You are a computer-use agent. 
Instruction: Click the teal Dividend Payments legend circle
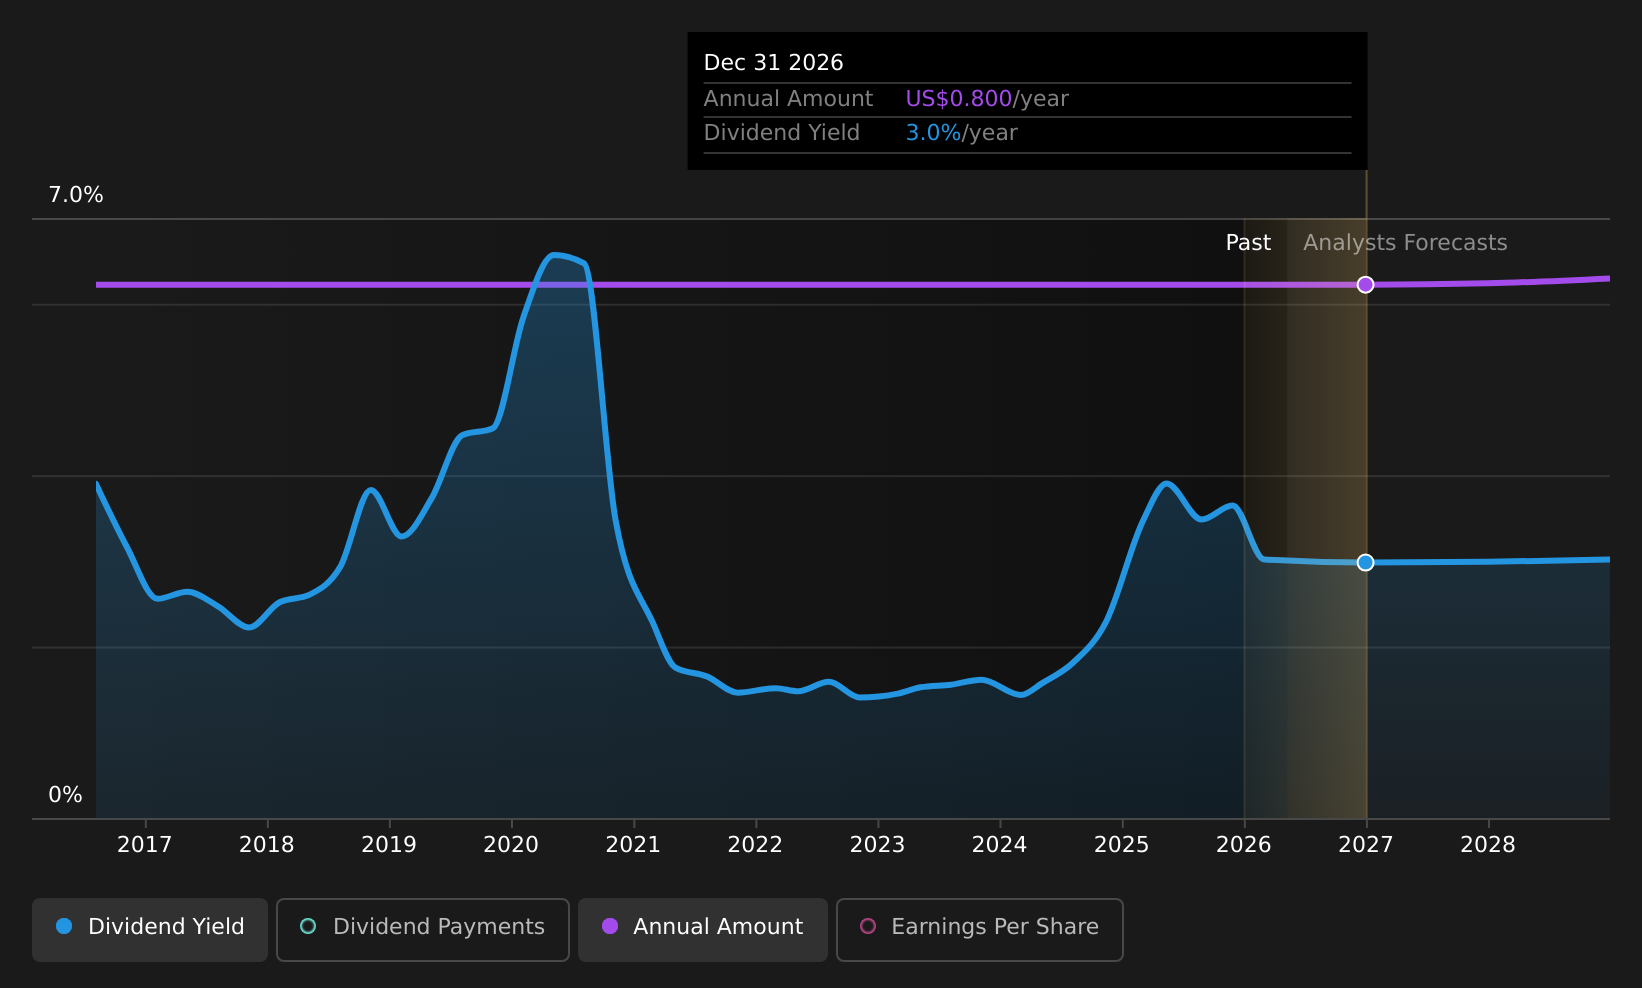click(308, 926)
